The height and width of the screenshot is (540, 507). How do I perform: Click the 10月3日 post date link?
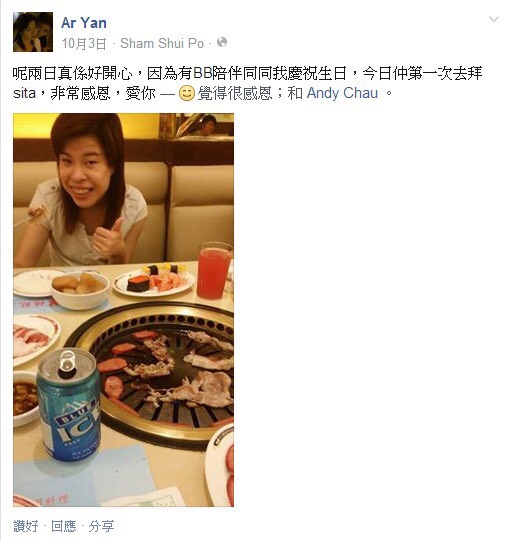pos(84,44)
